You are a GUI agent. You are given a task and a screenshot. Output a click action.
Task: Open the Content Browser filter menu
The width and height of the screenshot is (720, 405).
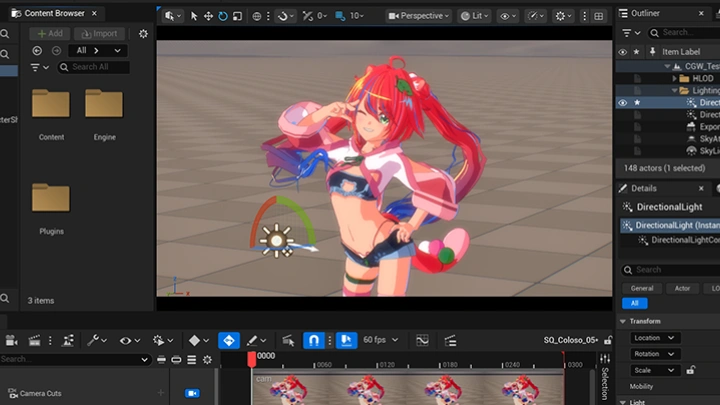(39, 68)
